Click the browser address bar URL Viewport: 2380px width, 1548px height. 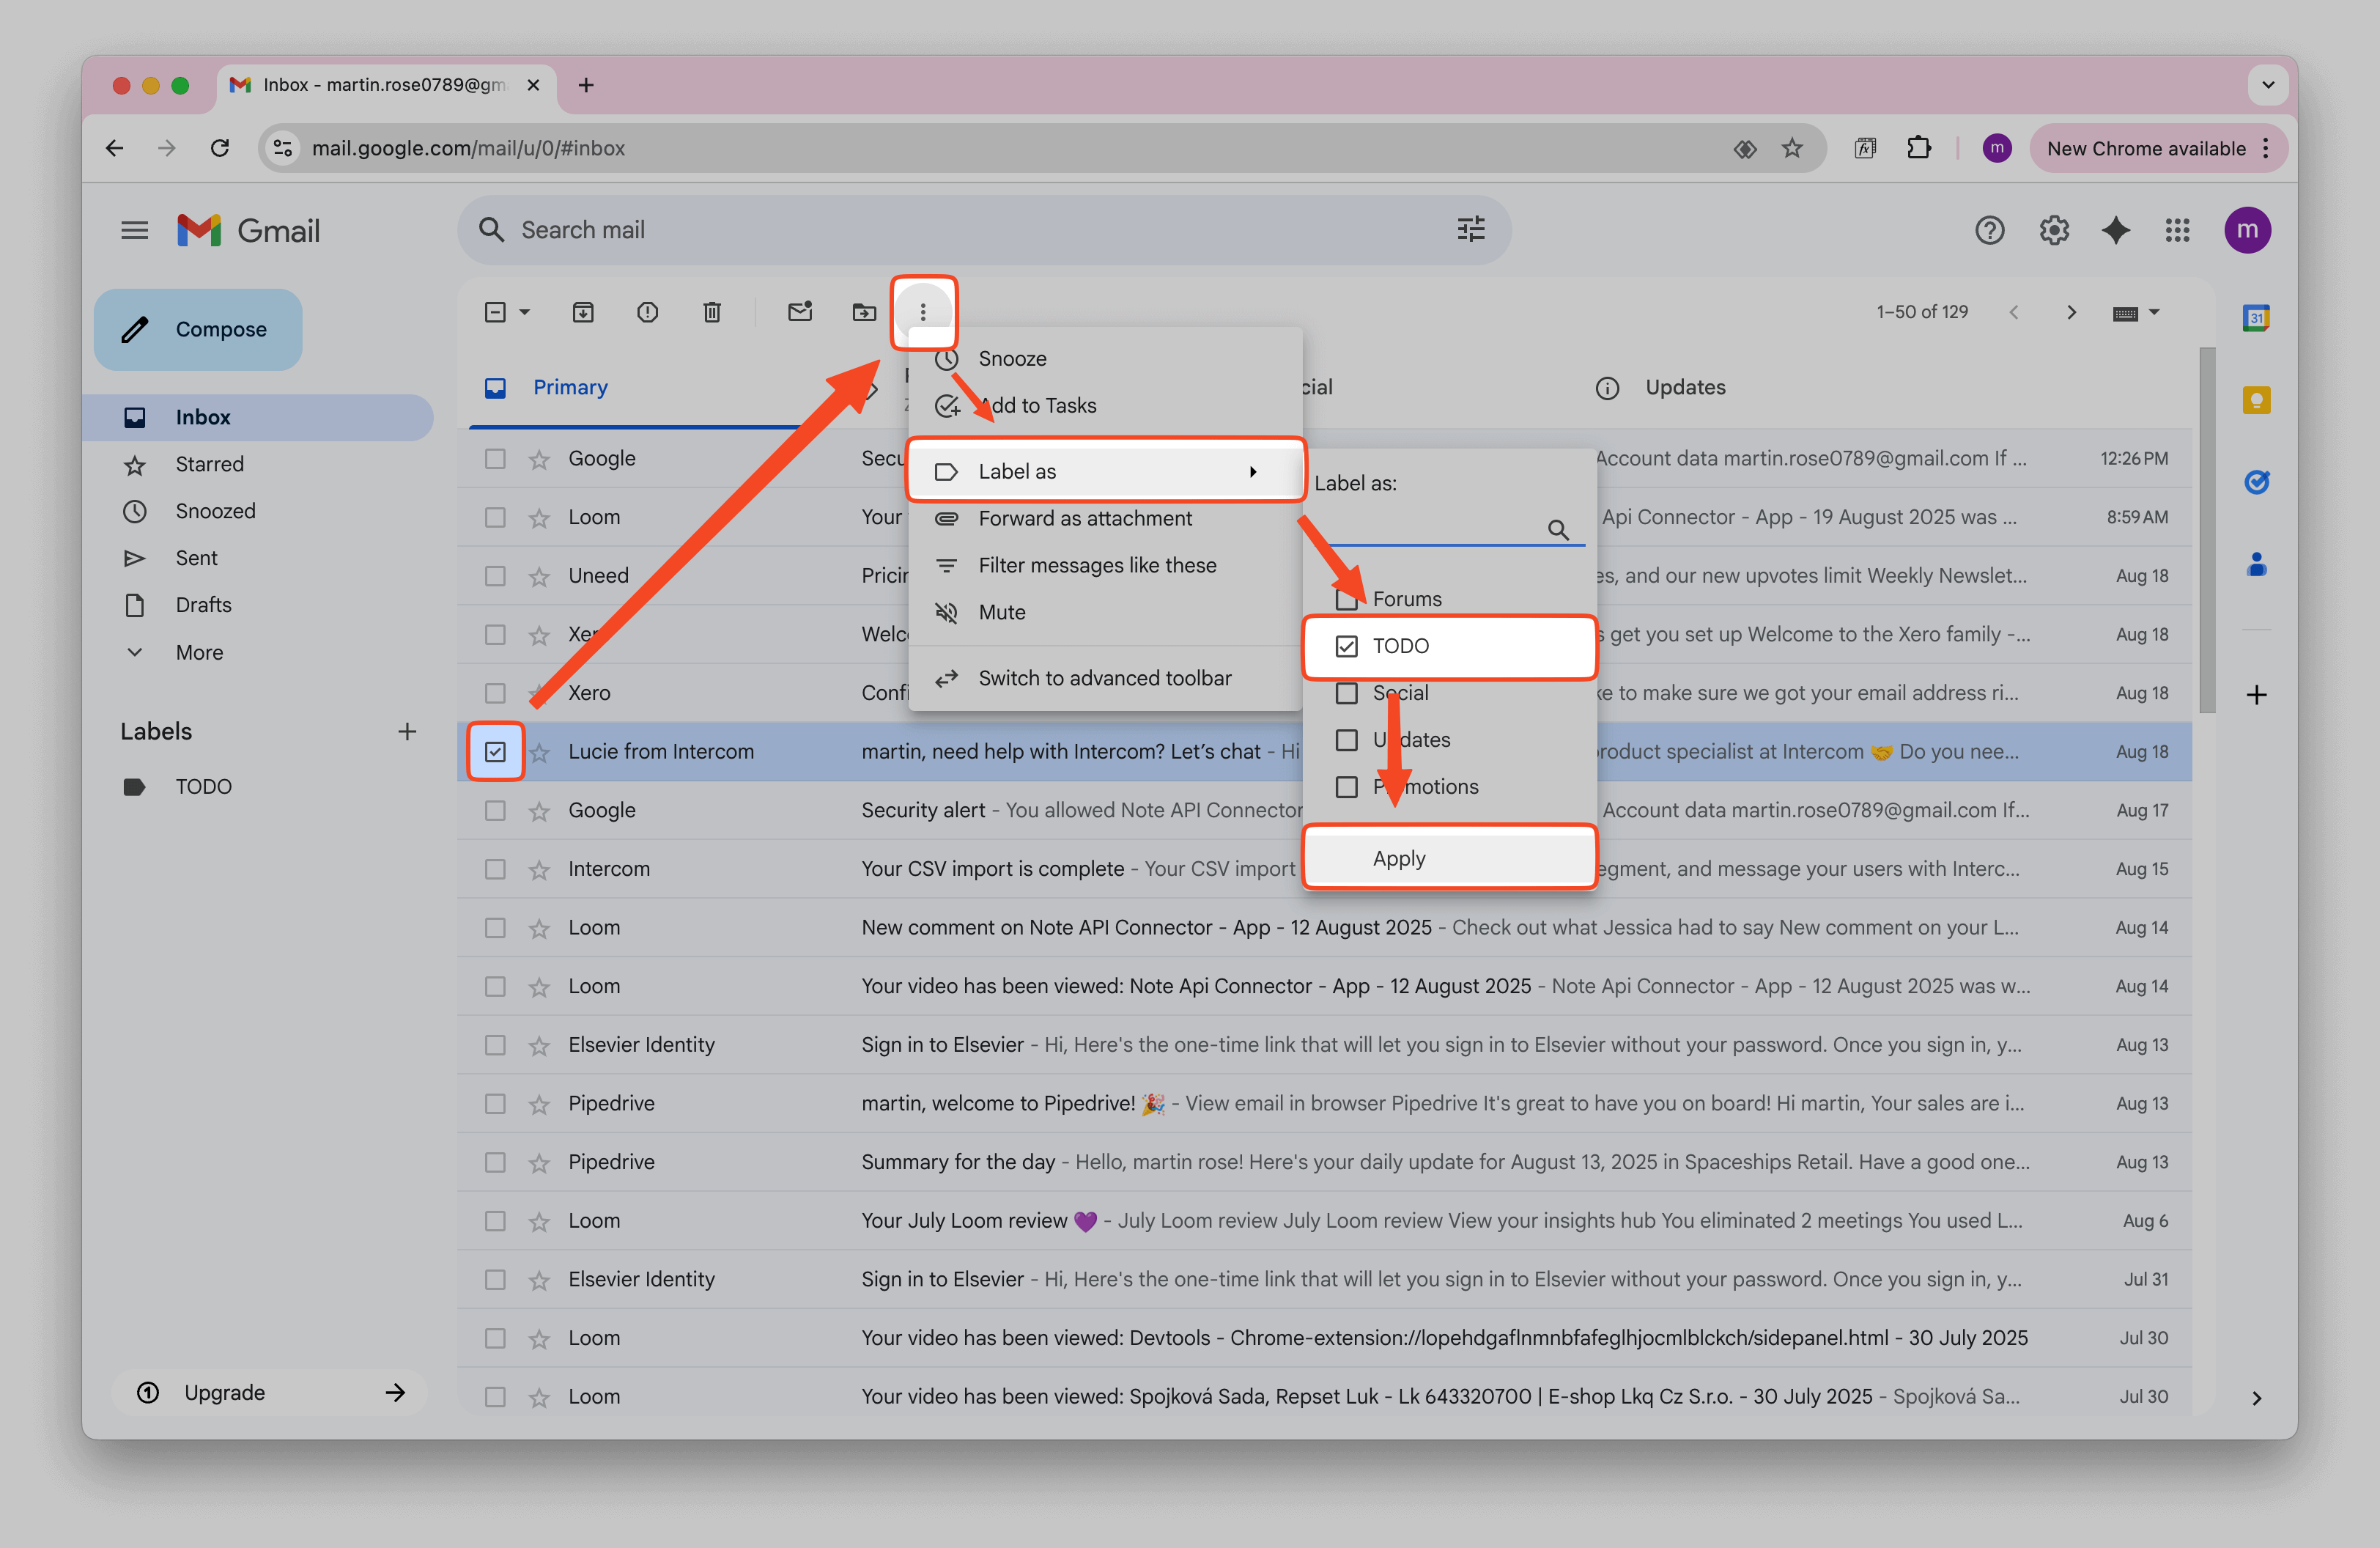(x=468, y=148)
